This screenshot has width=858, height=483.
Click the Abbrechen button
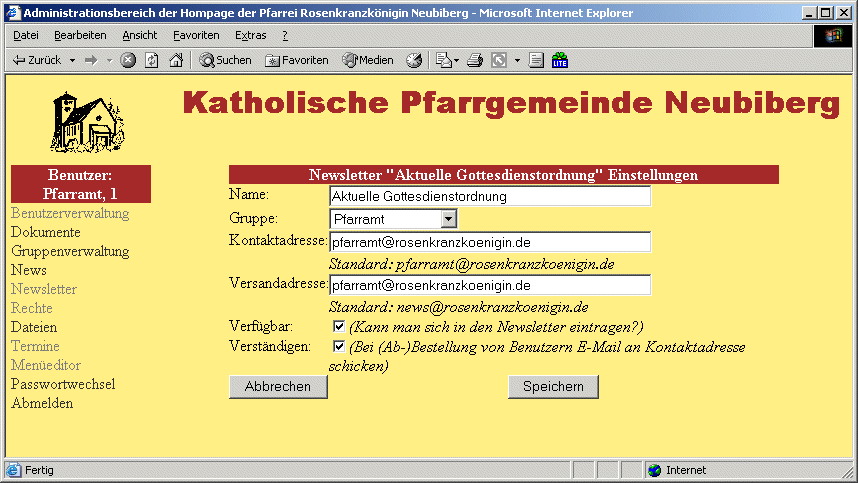tap(278, 386)
